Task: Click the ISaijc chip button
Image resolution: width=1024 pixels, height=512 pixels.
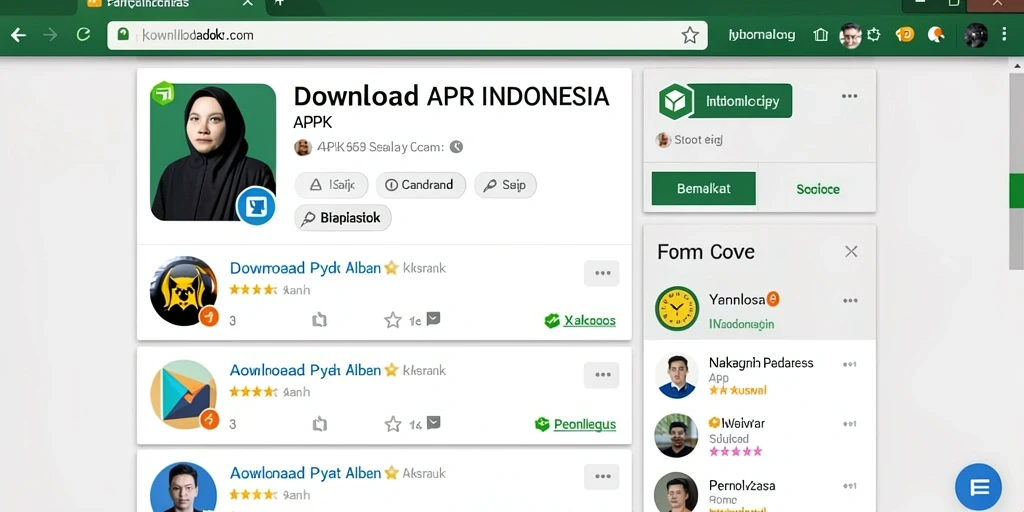Action: [x=332, y=185]
